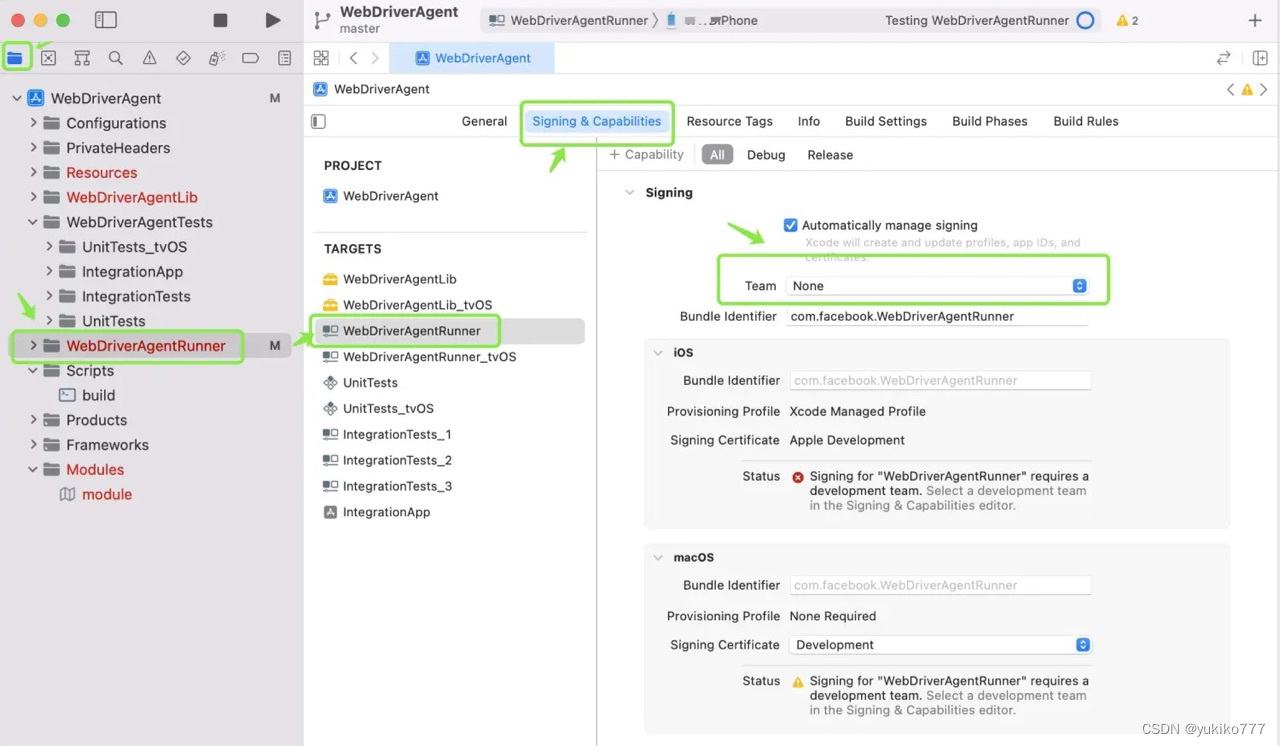Expand the PrivateHeaders folder
1280x746 pixels.
pyautogui.click(x=33, y=147)
